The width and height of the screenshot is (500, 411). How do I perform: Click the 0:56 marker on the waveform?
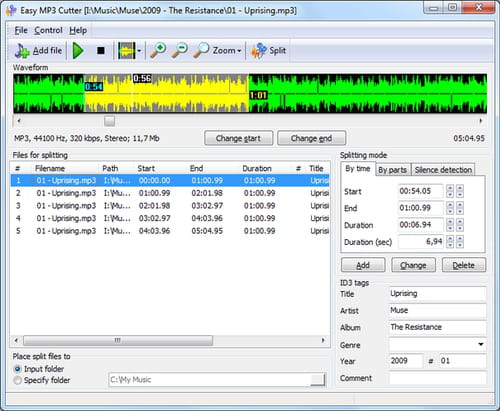[142, 79]
